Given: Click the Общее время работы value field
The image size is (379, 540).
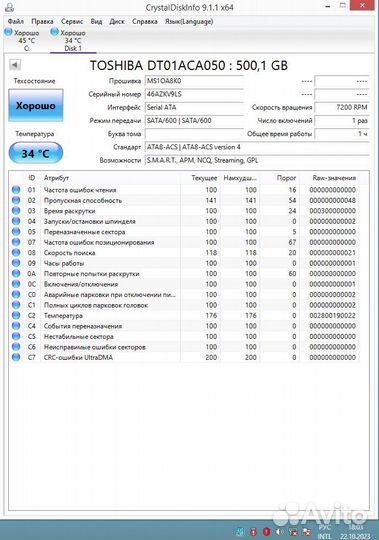Looking at the screenshot, I should [x=342, y=134].
